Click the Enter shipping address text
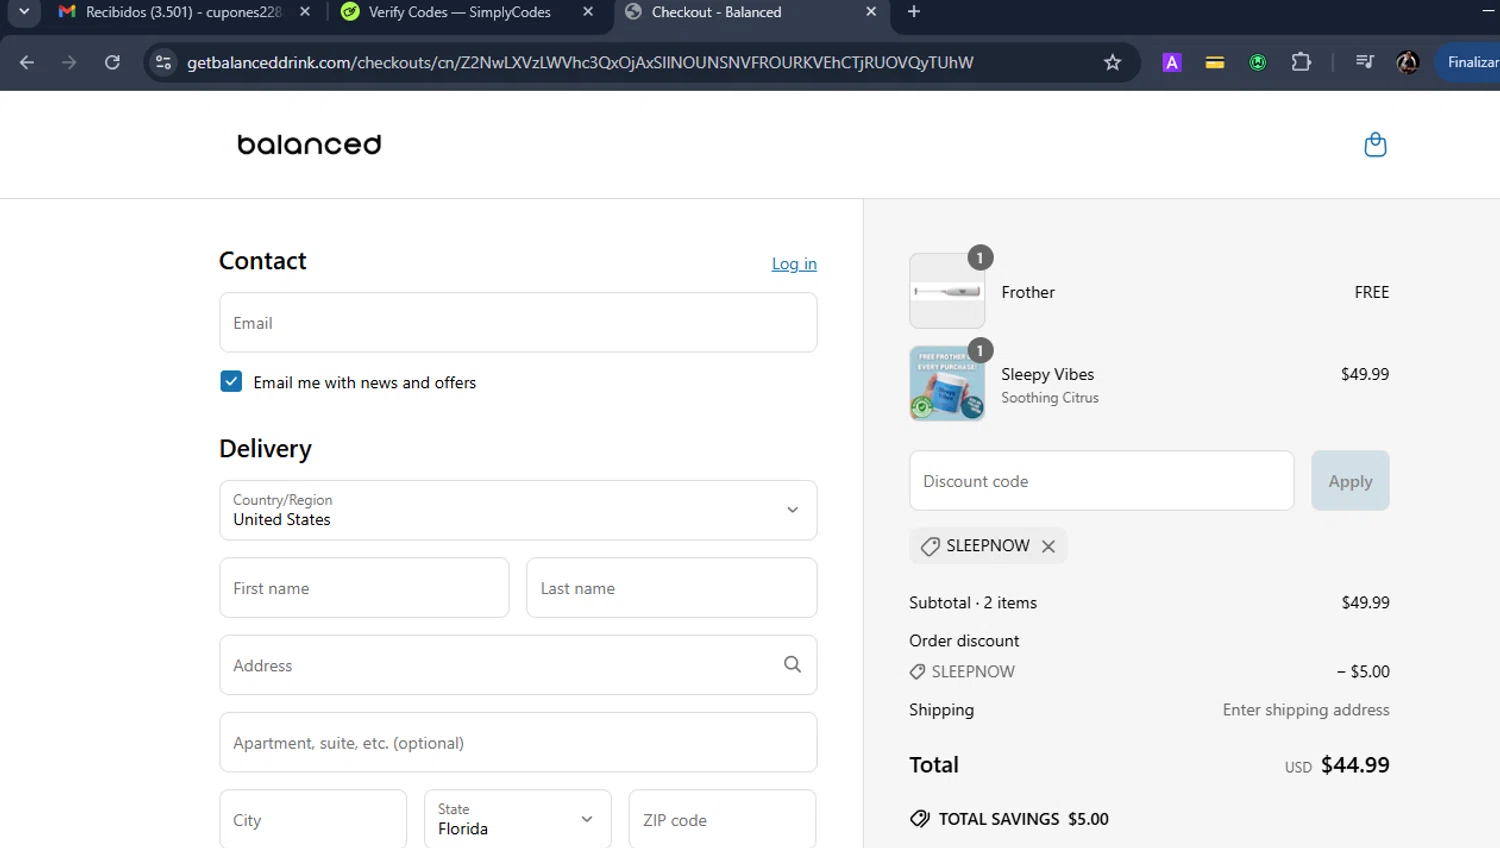The width and height of the screenshot is (1500, 848). point(1305,710)
